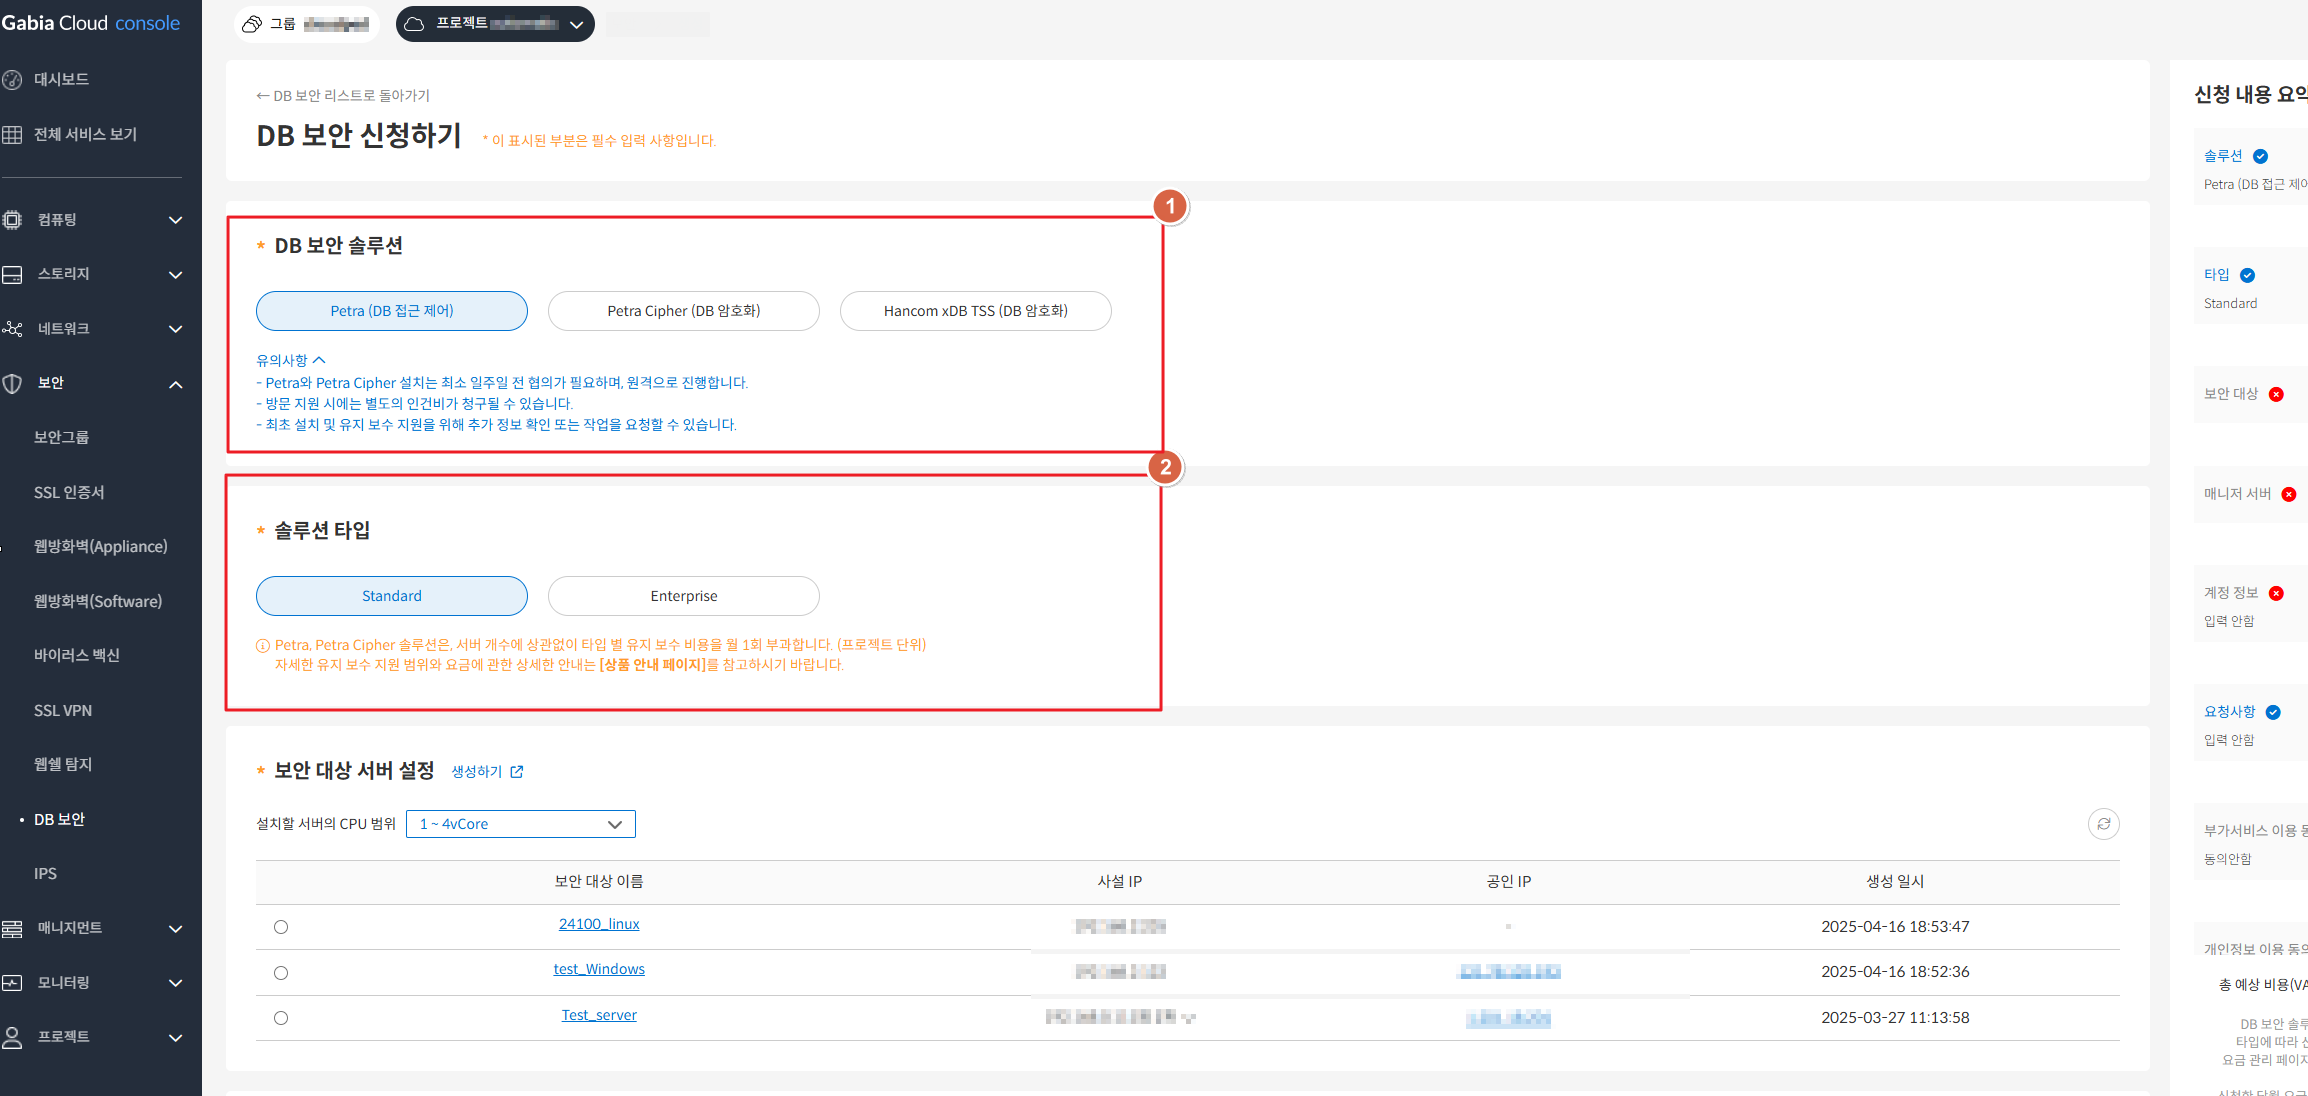Click the refresh icon above server table

click(2103, 824)
